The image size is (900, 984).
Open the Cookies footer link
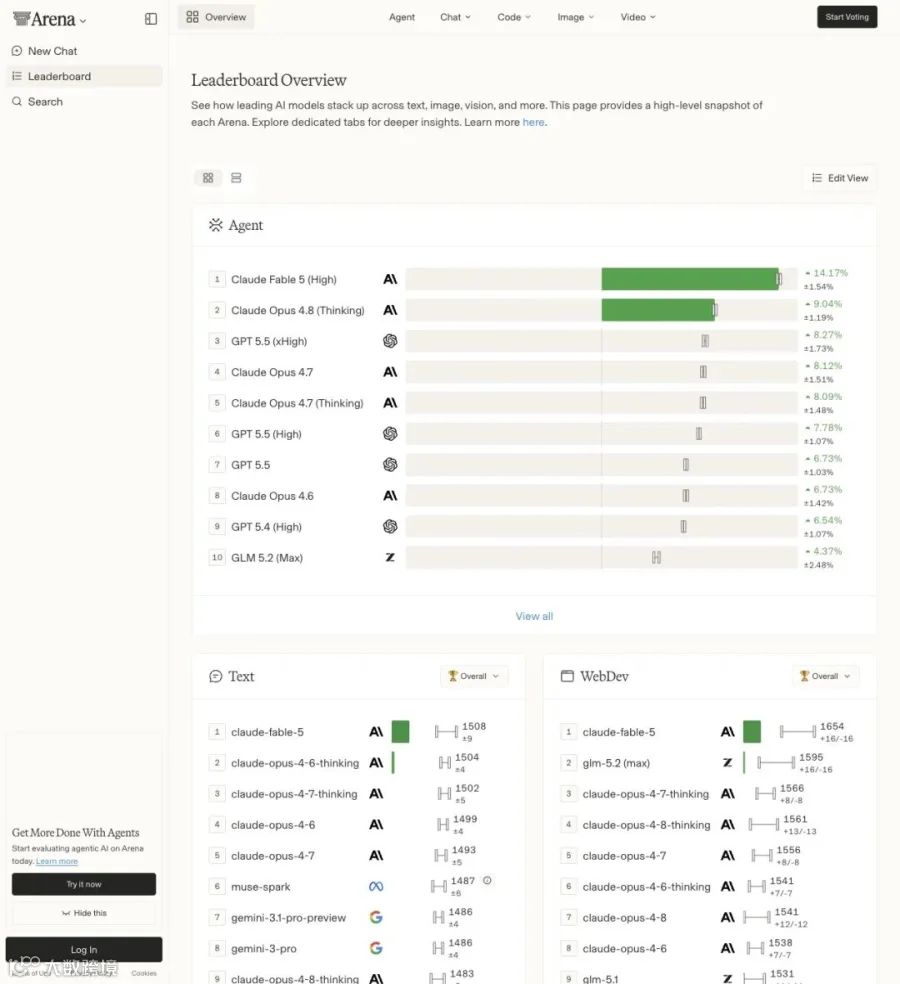point(144,973)
